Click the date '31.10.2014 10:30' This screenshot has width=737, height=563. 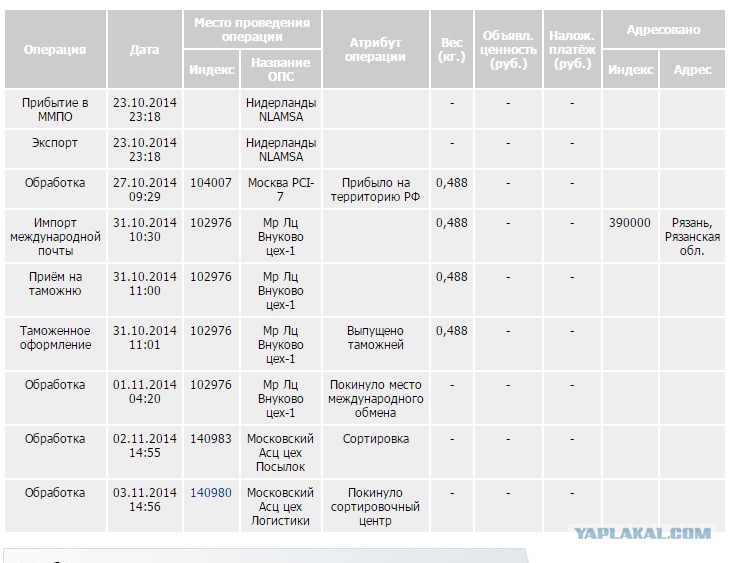pyautogui.click(x=144, y=229)
